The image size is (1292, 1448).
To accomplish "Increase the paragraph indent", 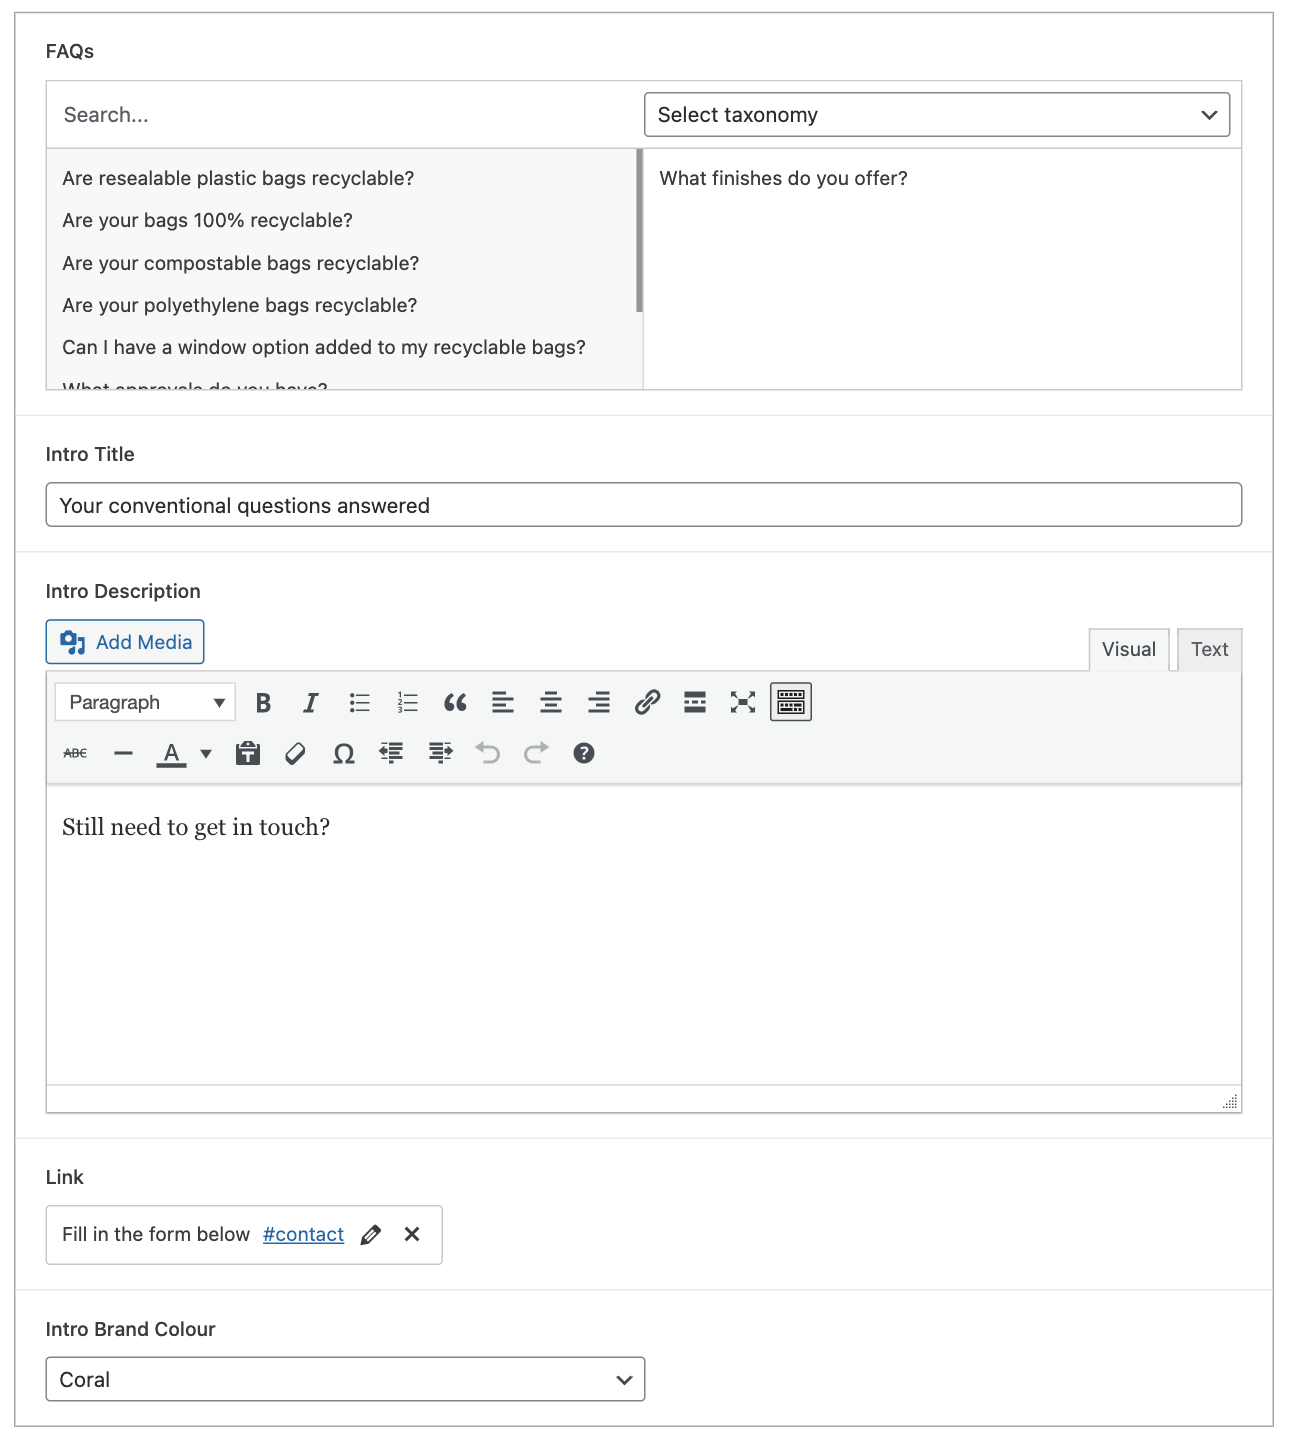I will click(x=440, y=753).
